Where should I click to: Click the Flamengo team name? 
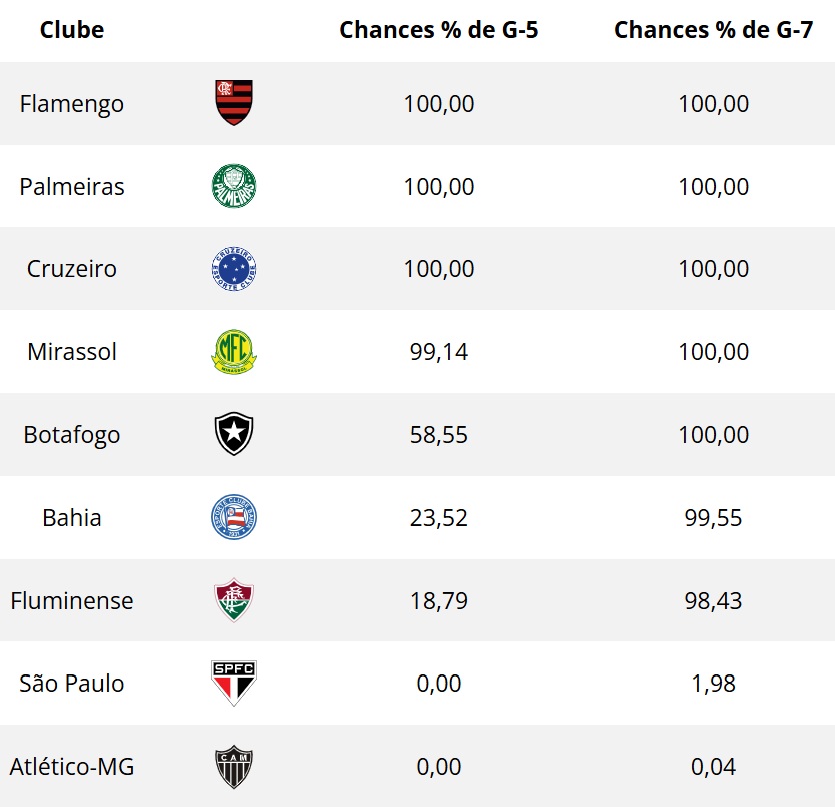(72, 104)
